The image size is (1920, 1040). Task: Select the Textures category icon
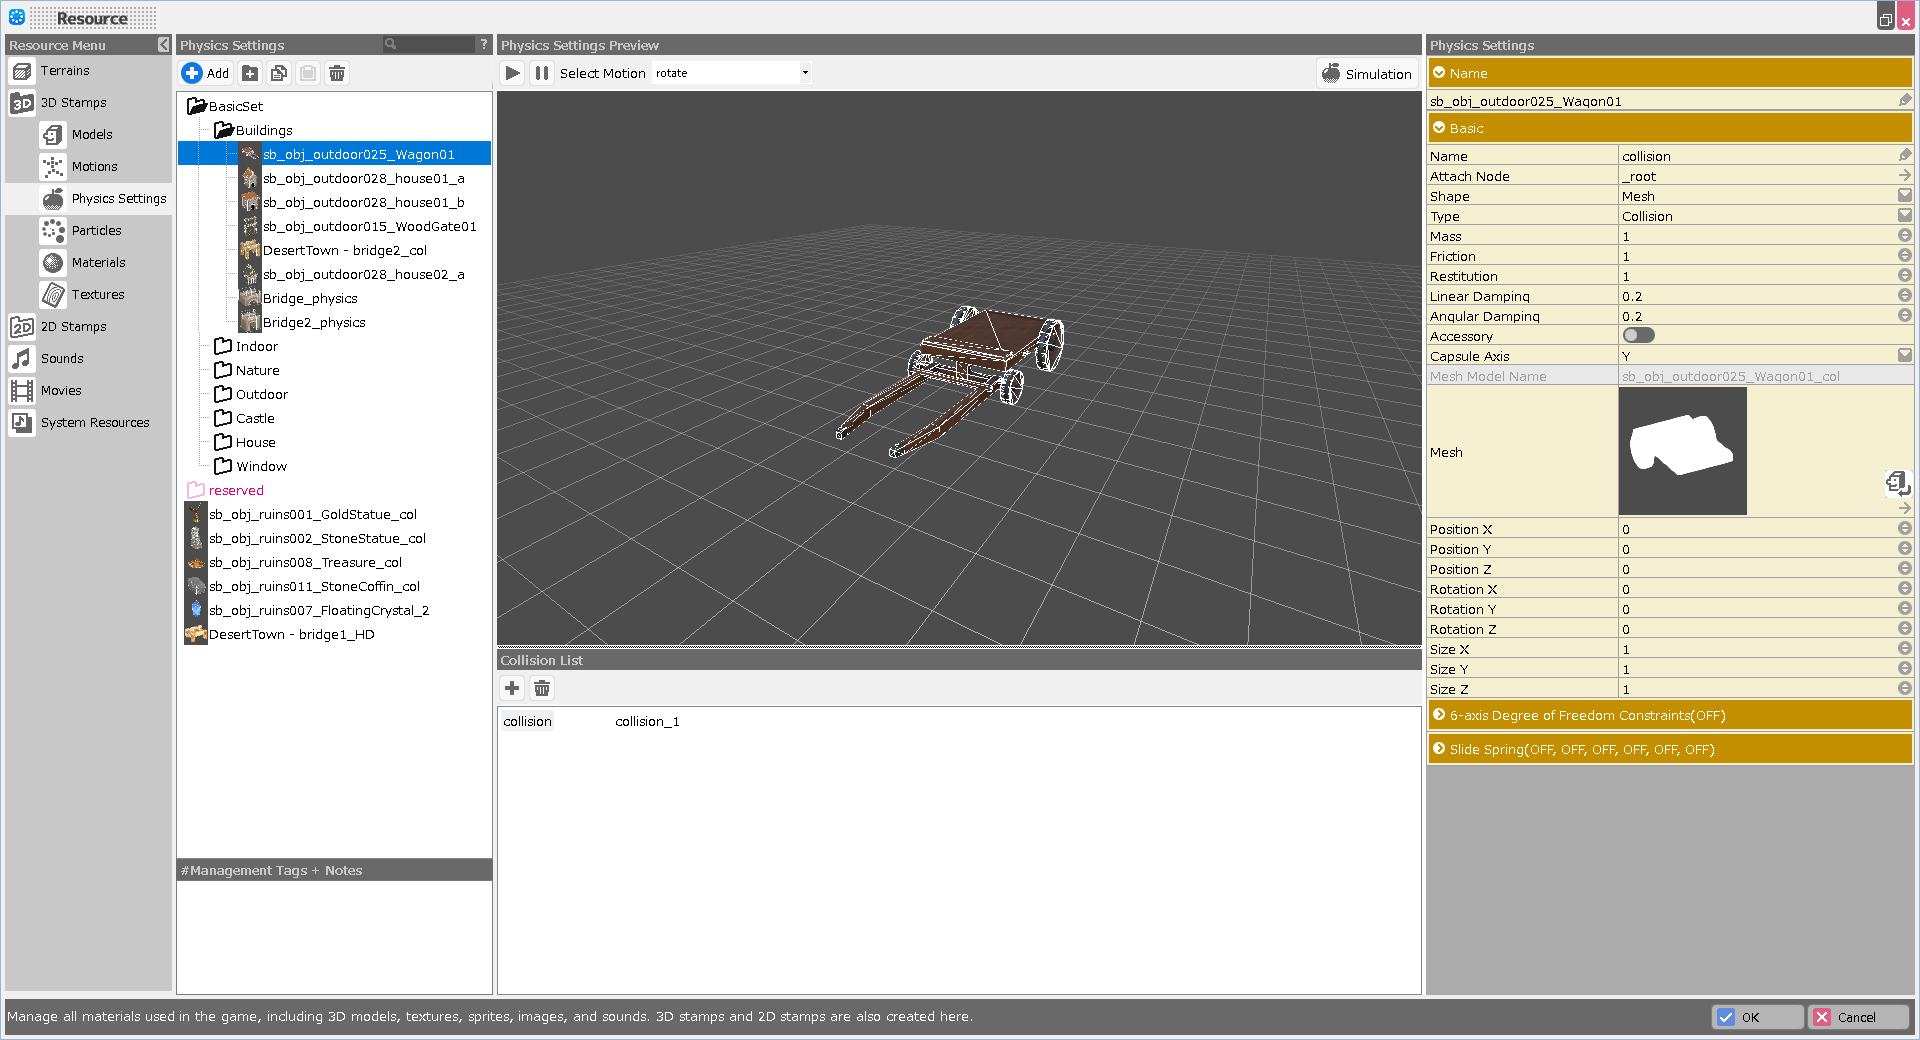(53, 294)
